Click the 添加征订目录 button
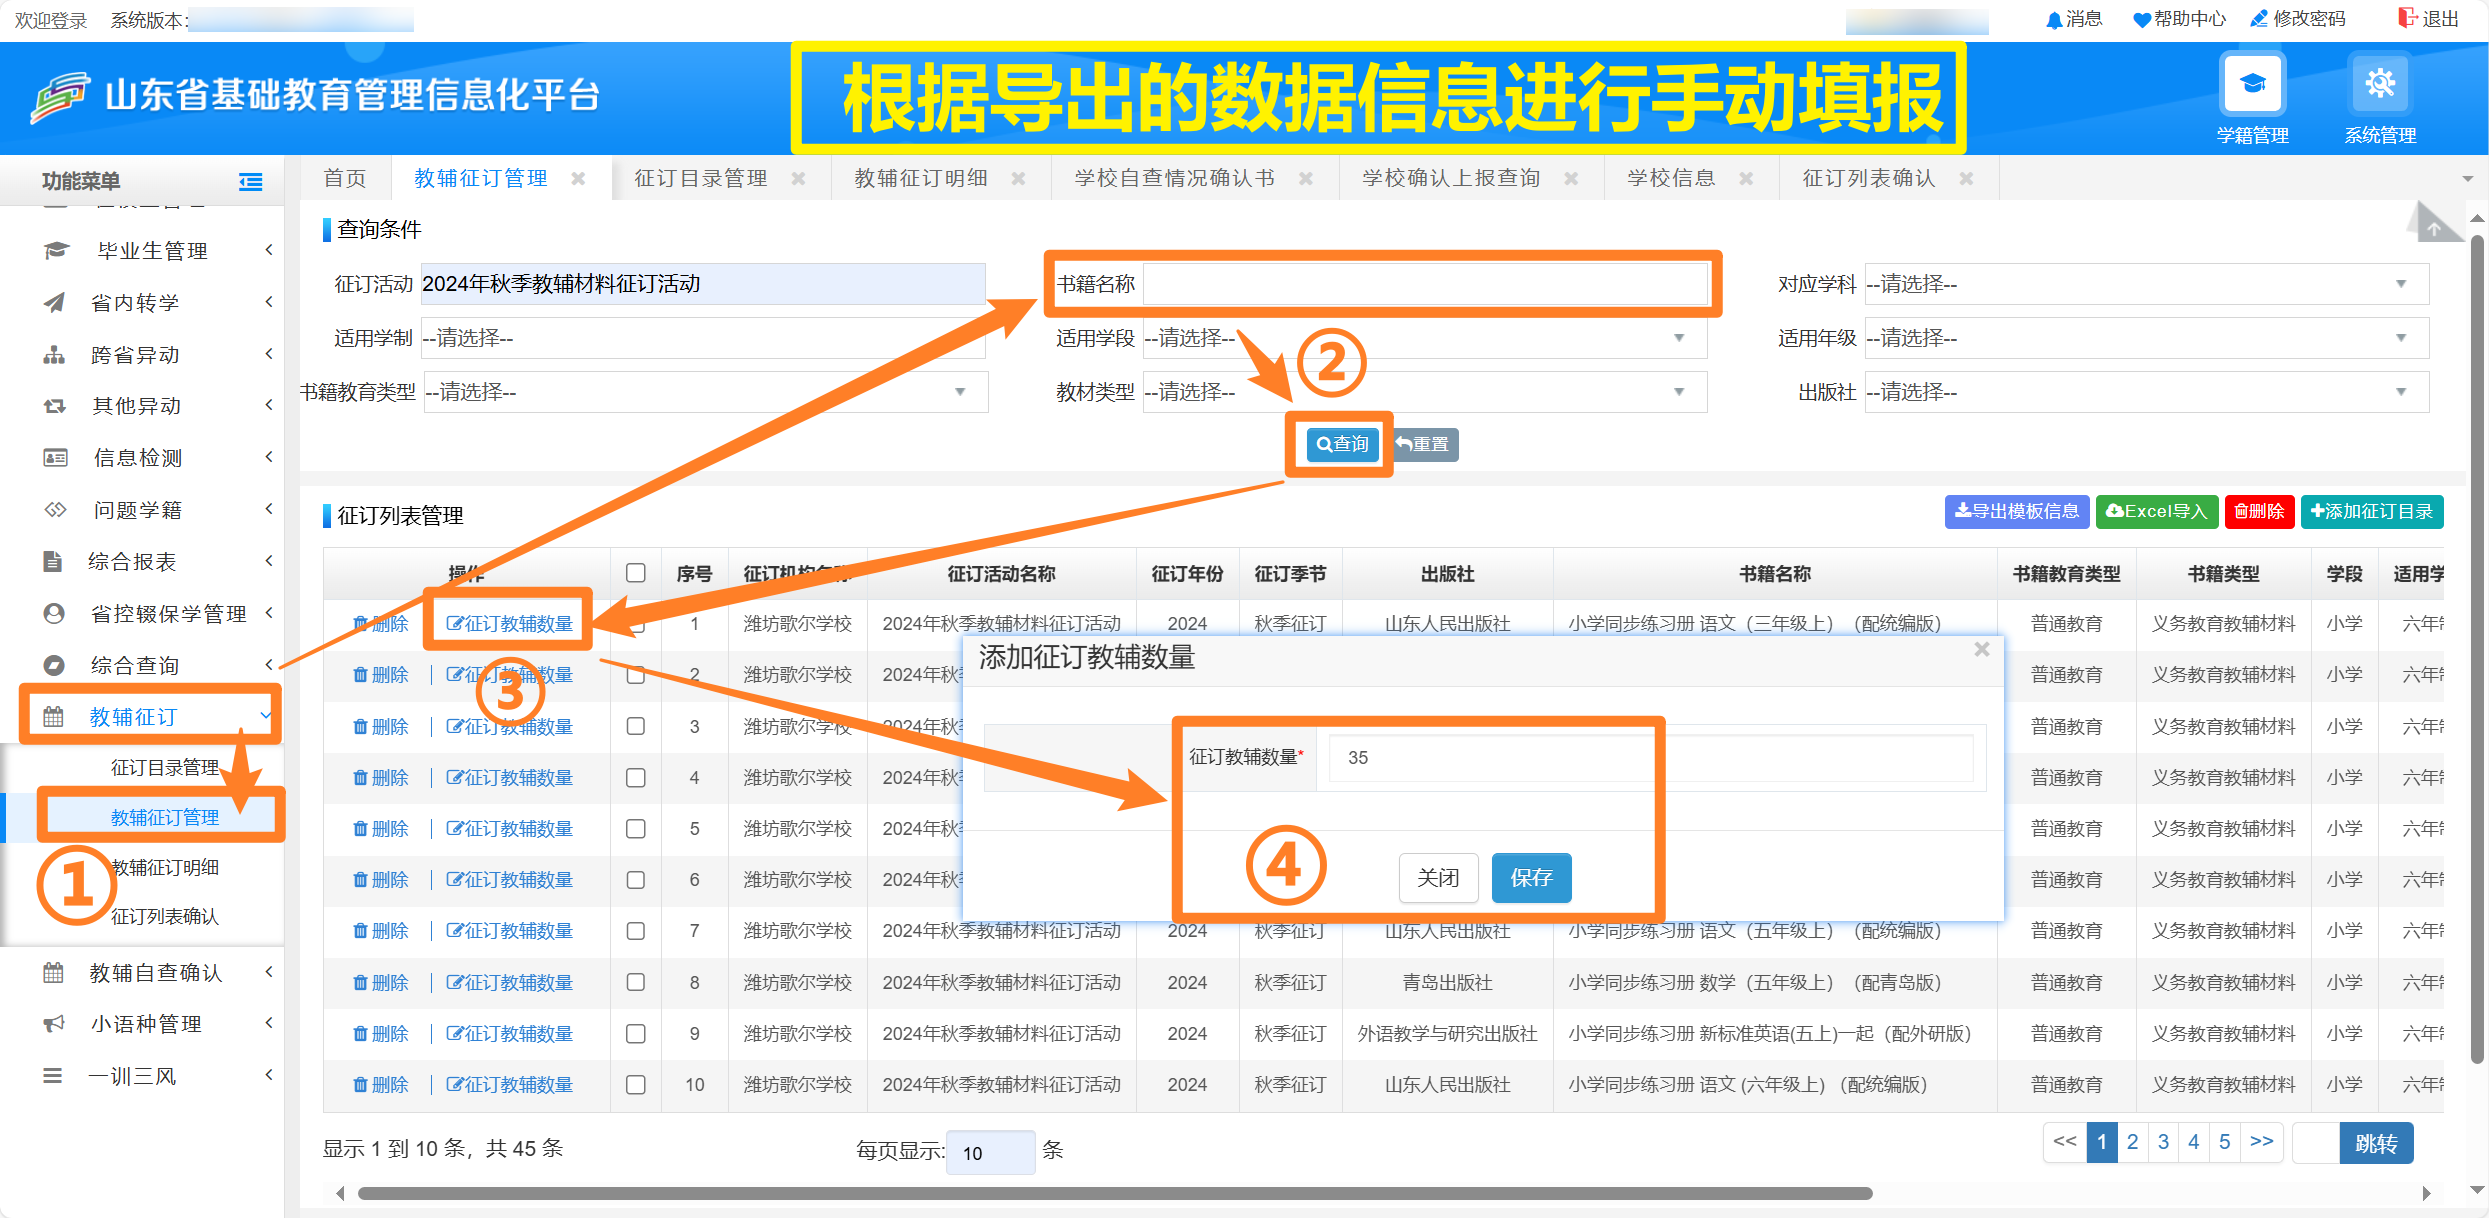 [2372, 511]
